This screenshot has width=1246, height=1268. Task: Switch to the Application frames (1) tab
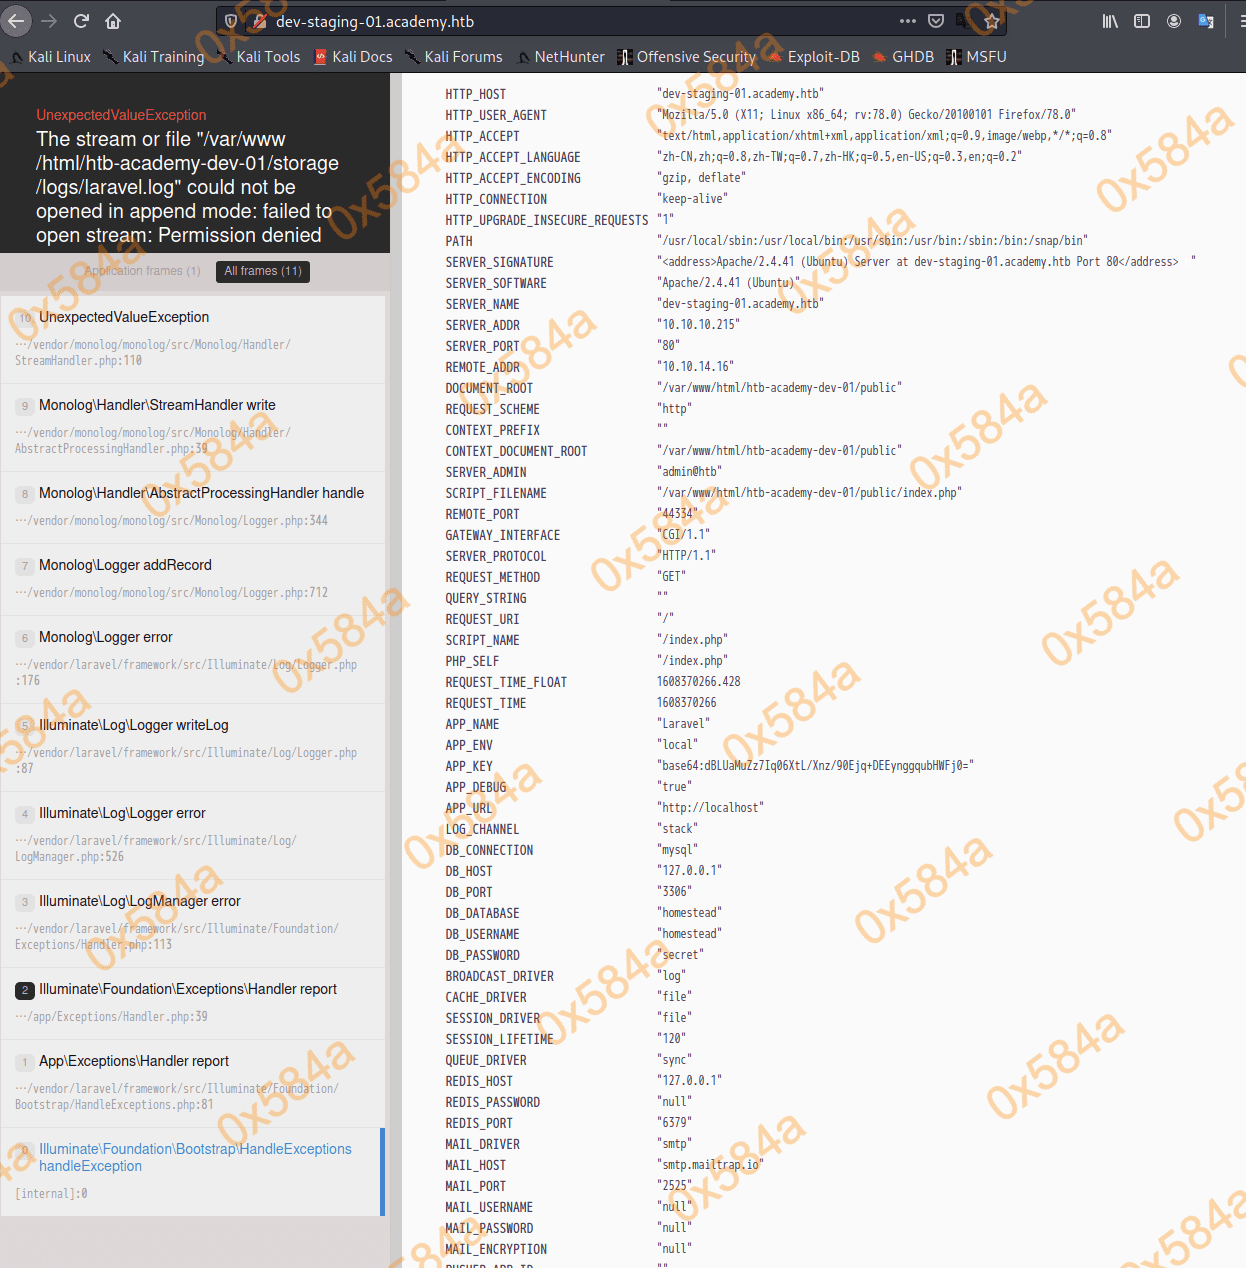click(x=142, y=271)
